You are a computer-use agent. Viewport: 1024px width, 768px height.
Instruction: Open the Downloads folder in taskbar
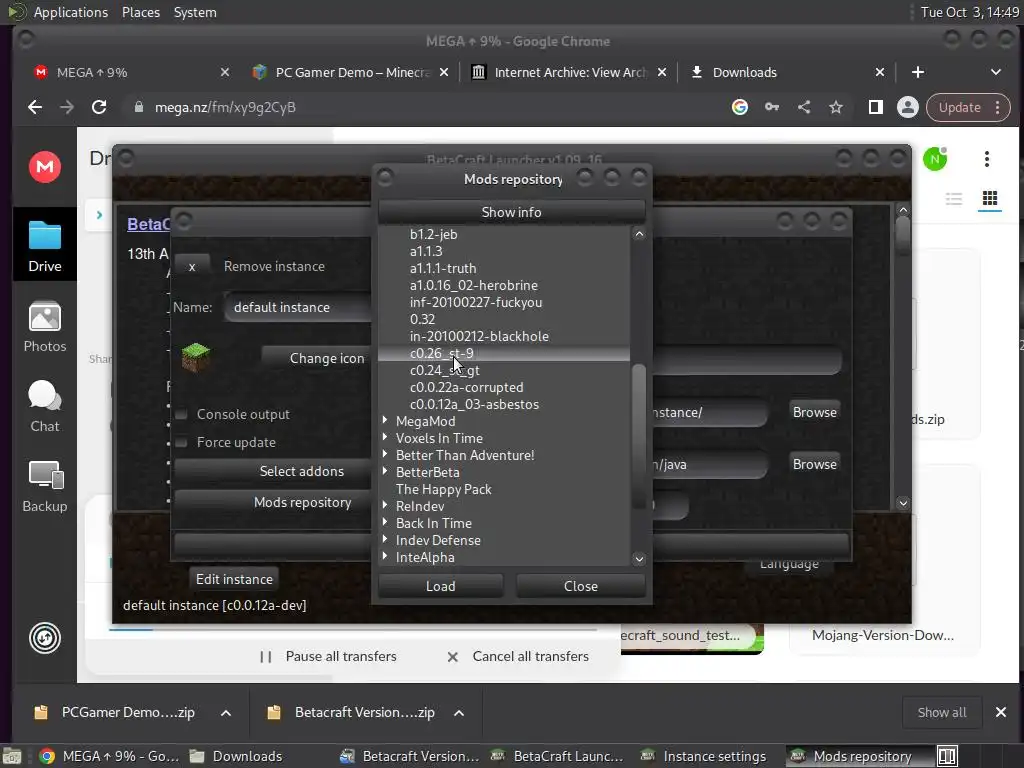coord(236,756)
